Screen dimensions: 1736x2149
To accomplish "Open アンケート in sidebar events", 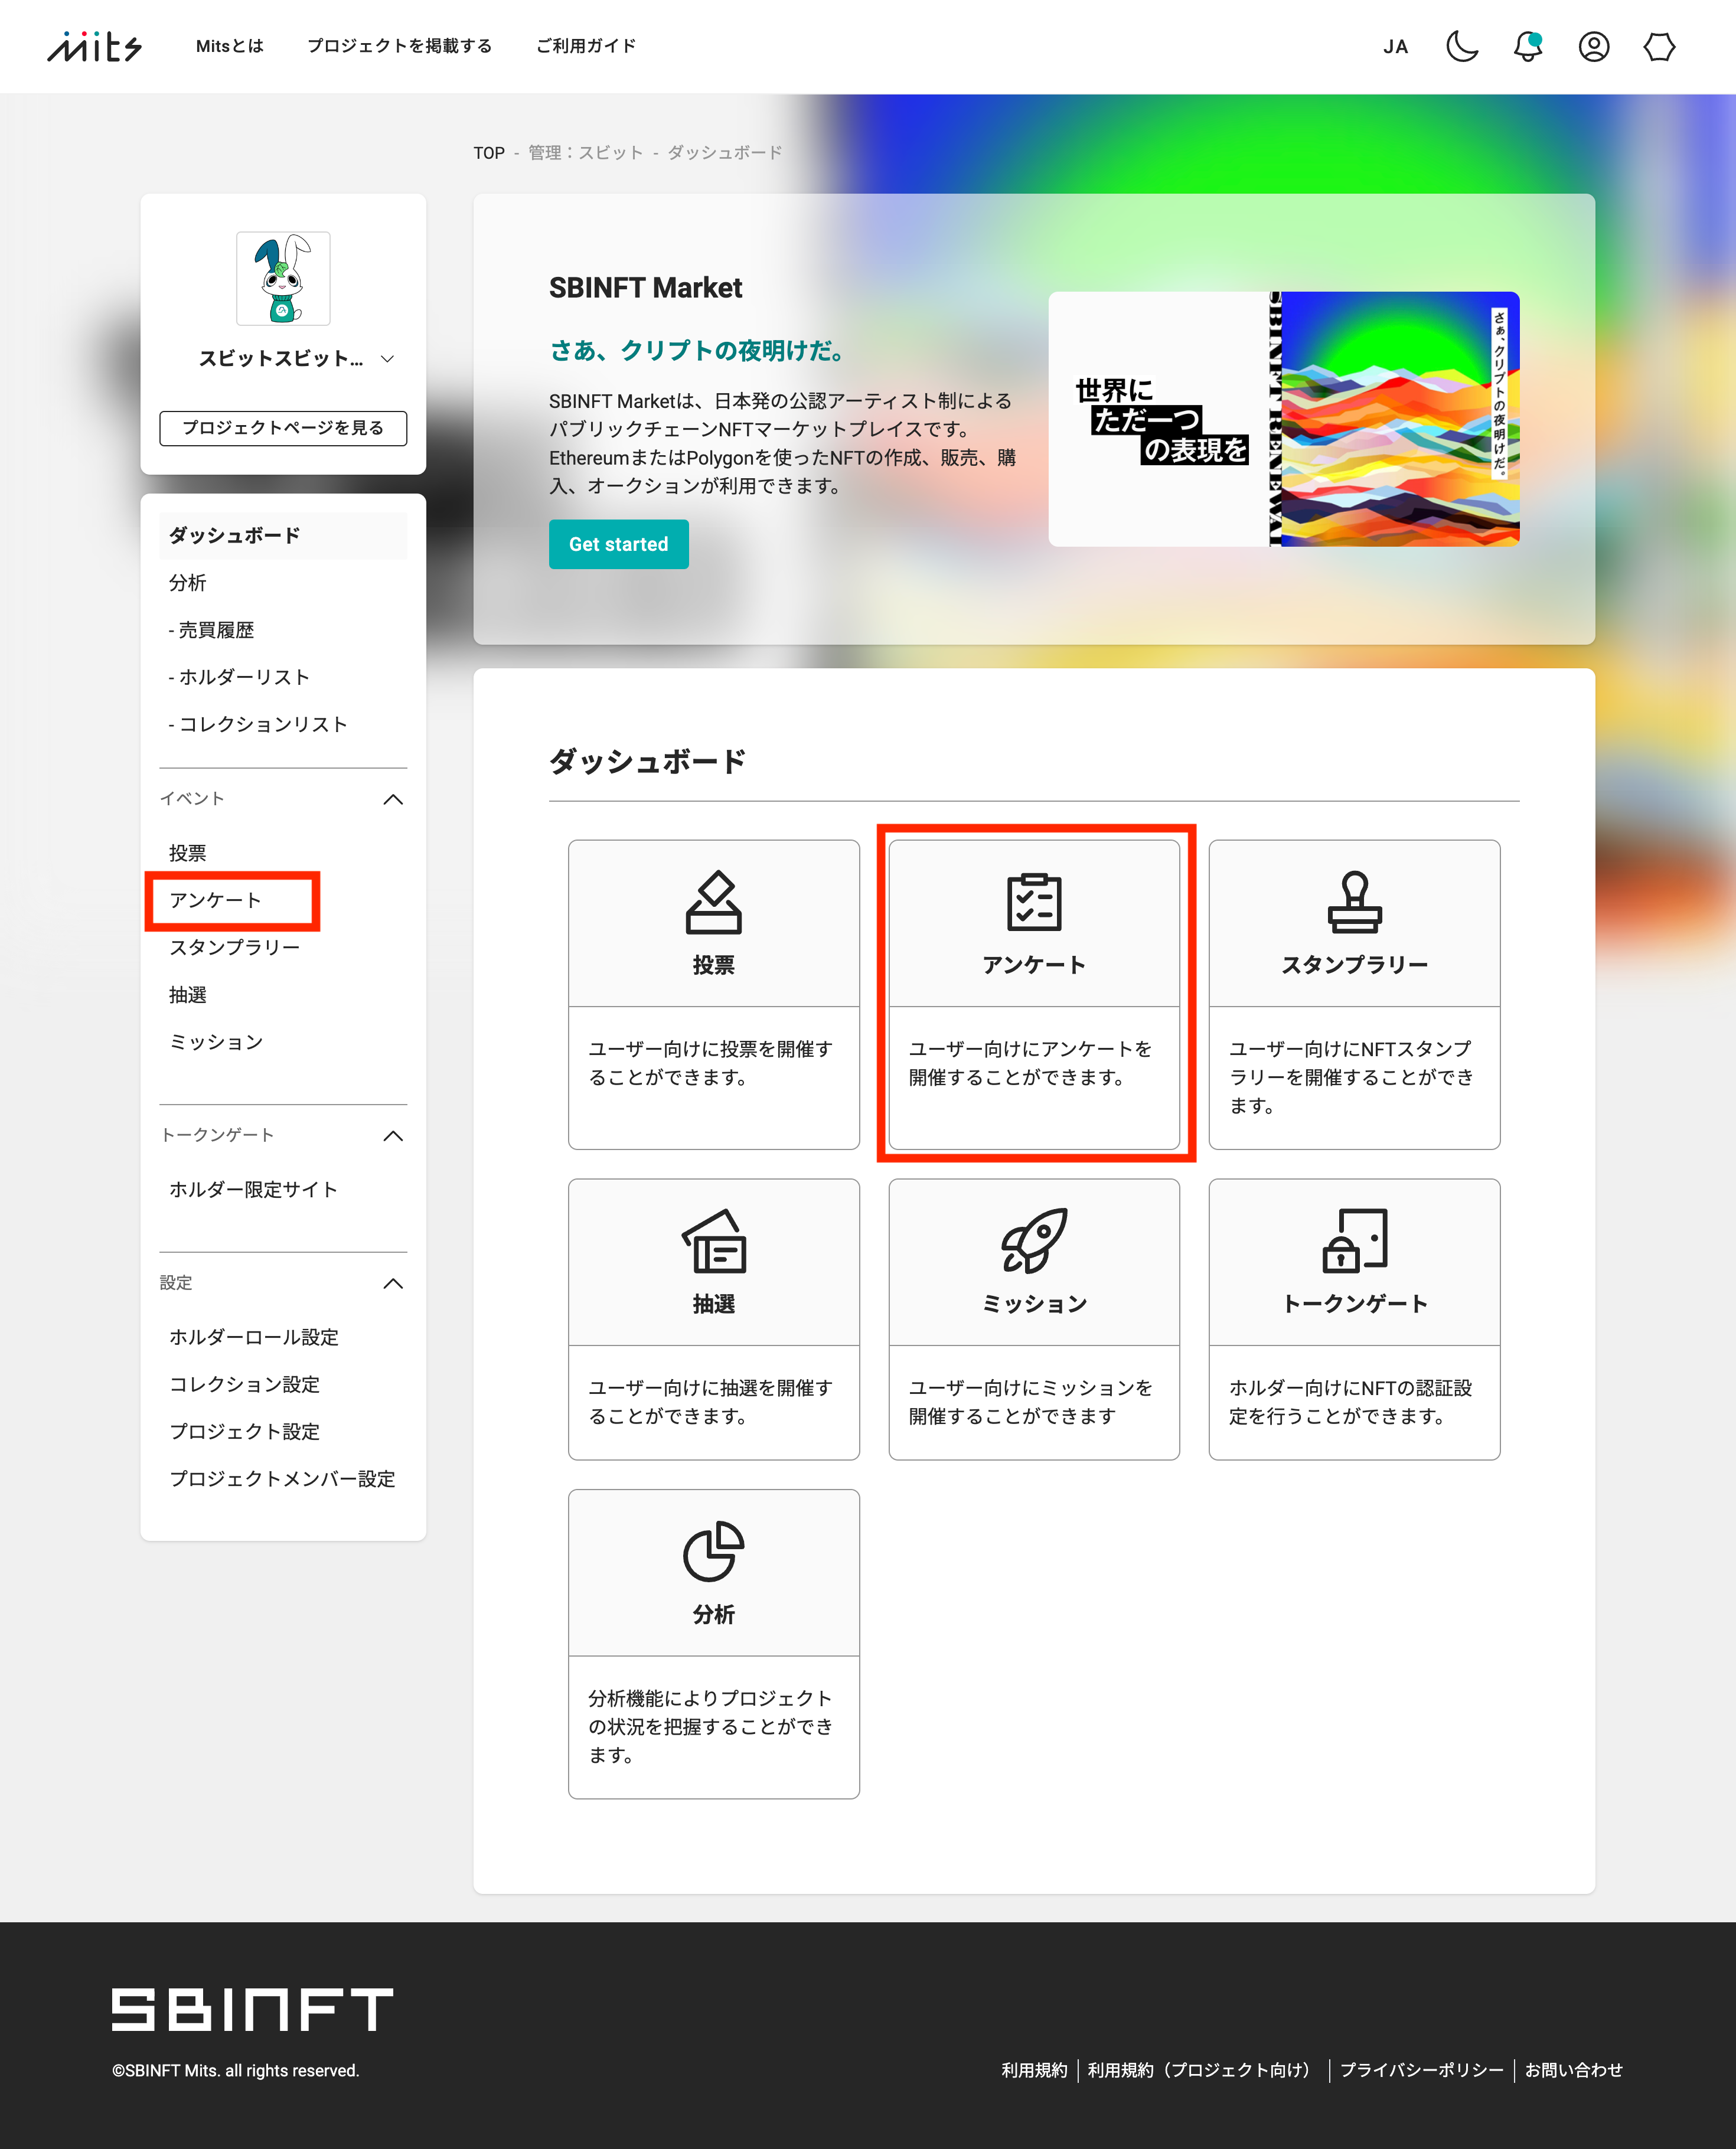I will coord(215,900).
